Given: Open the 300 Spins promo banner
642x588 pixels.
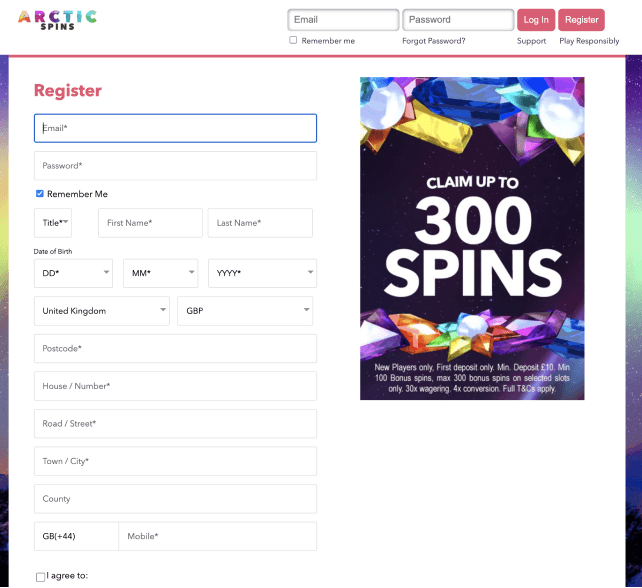Looking at the screenshot, I should click(x=472, y=238).
